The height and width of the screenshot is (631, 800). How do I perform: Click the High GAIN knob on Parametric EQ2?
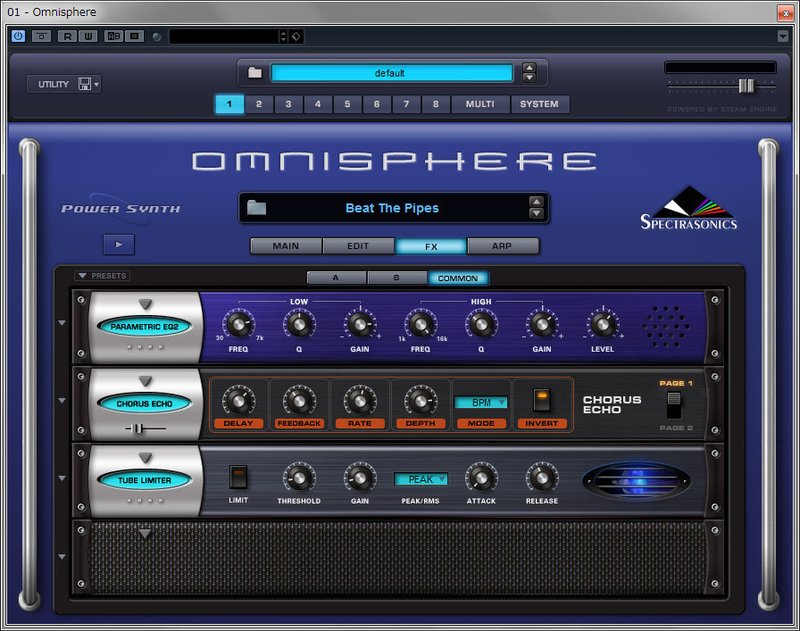tap(542, 324)
